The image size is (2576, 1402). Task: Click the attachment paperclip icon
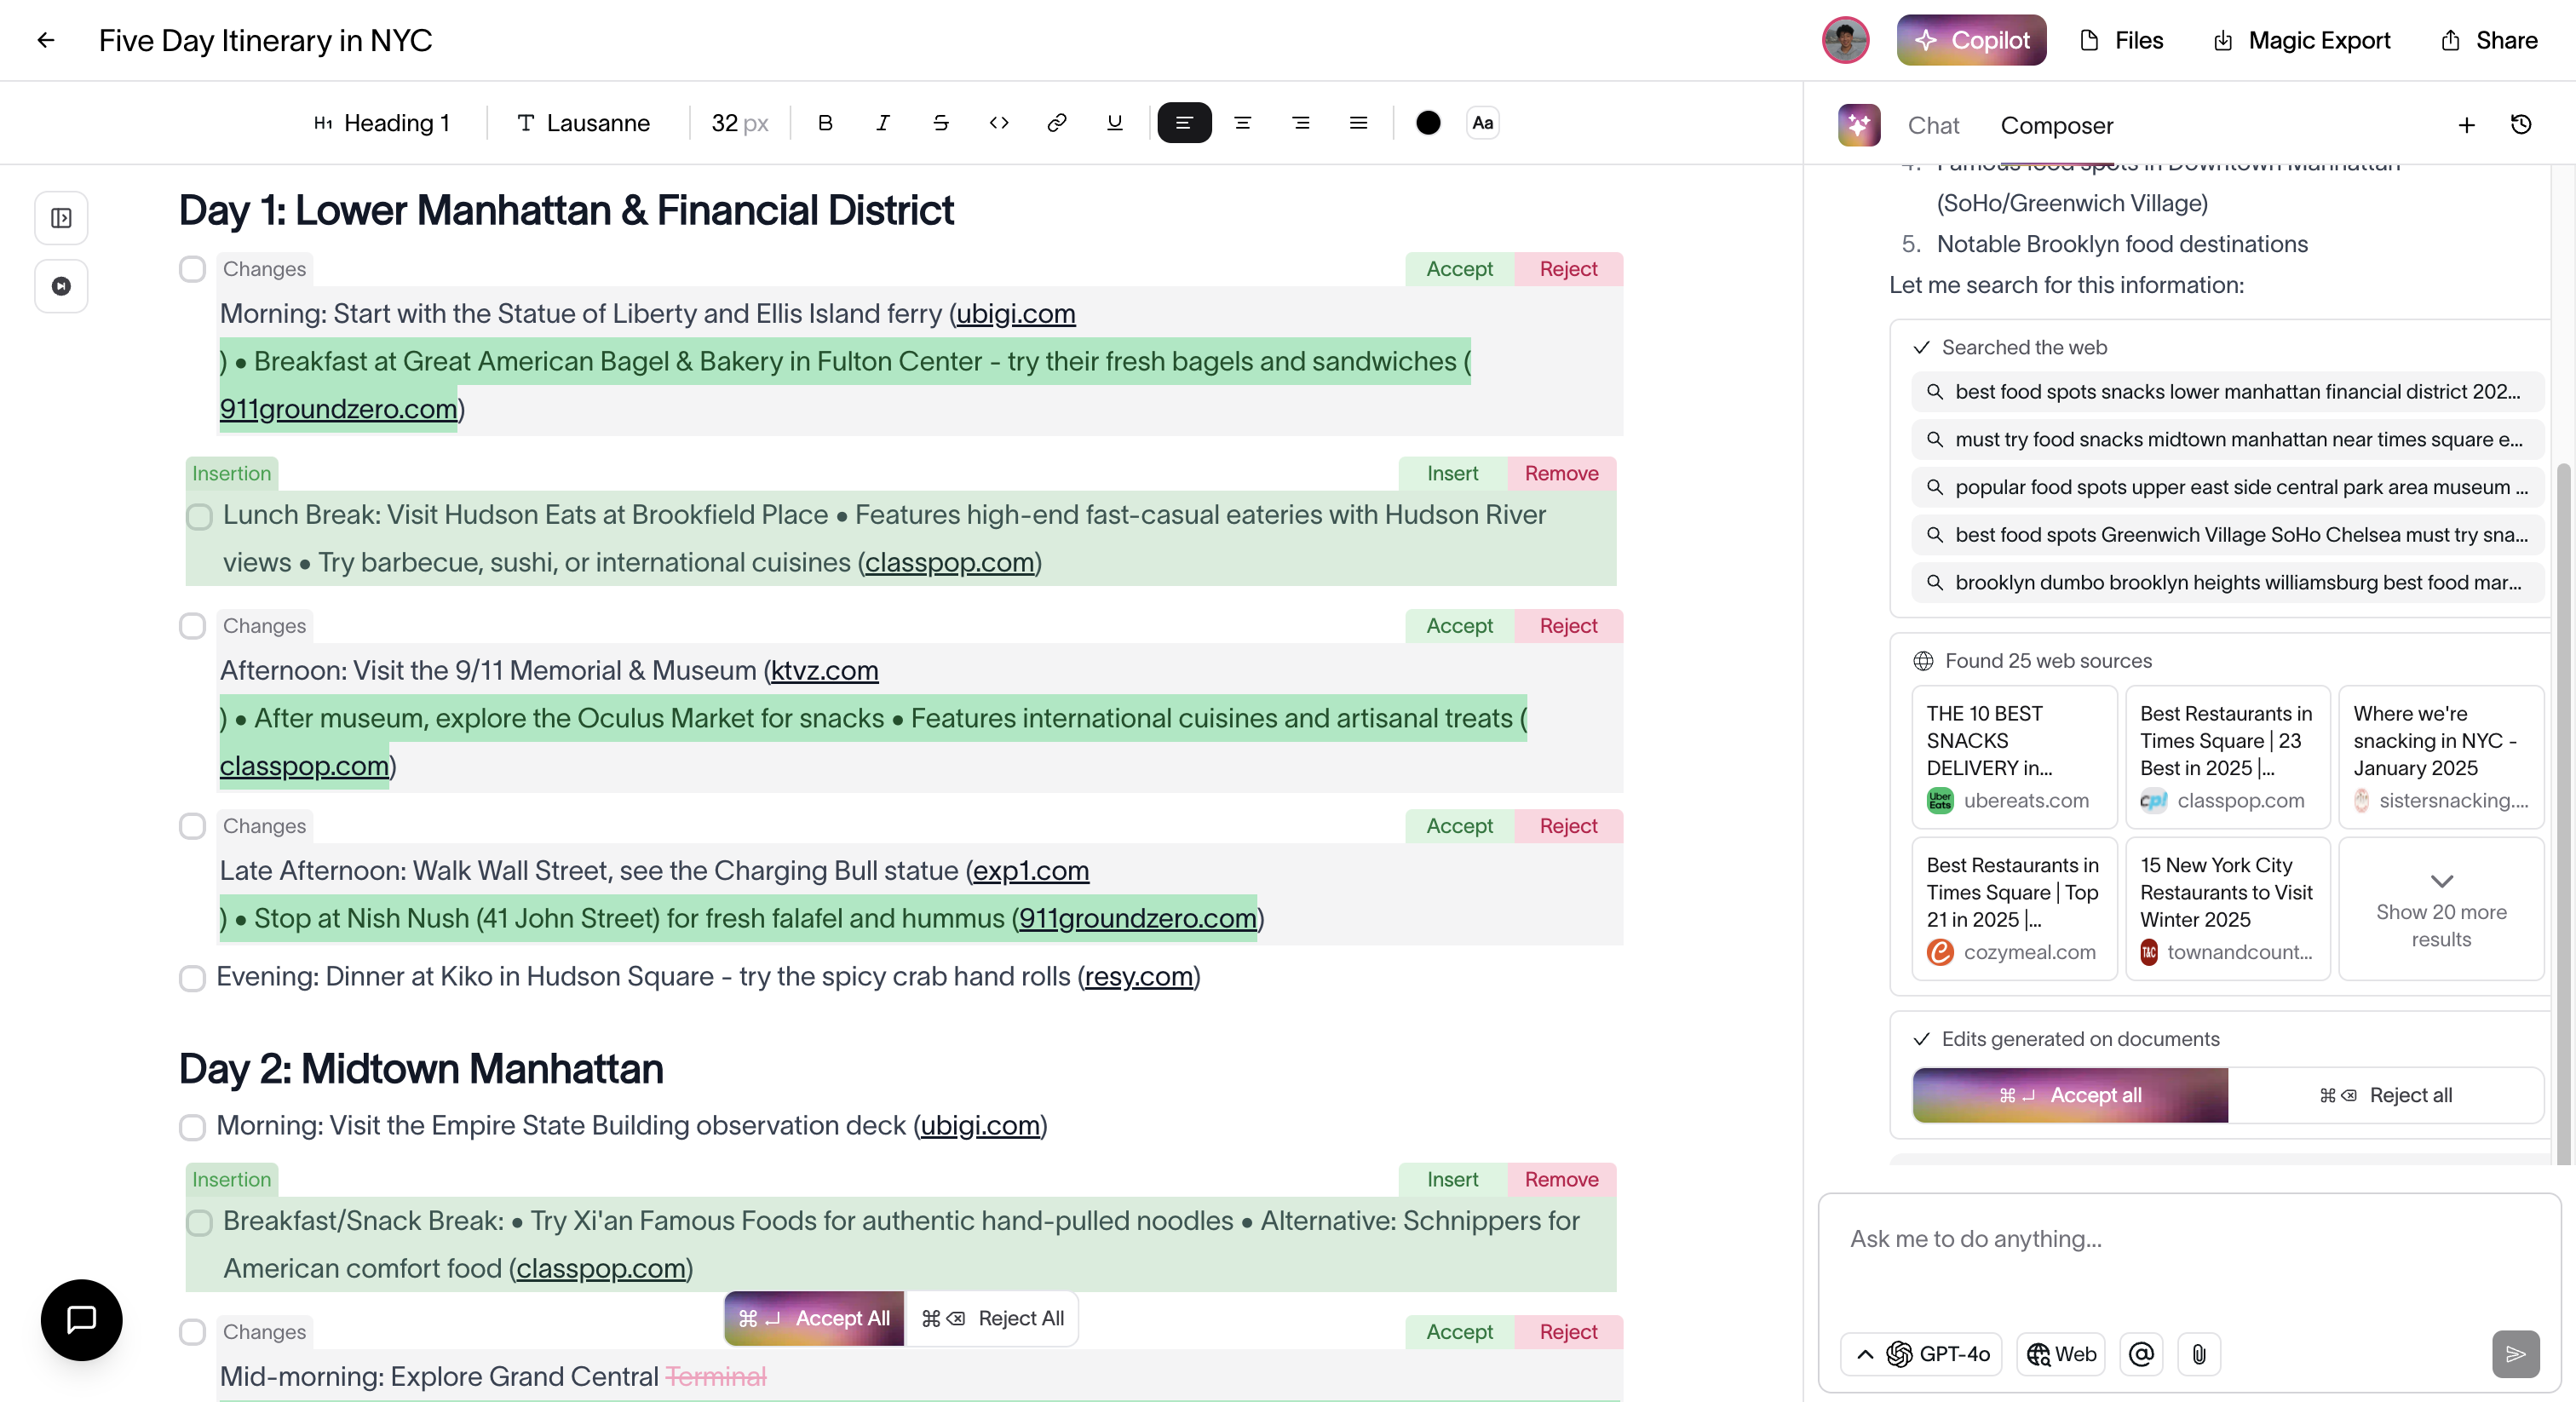(2199, 1354)
